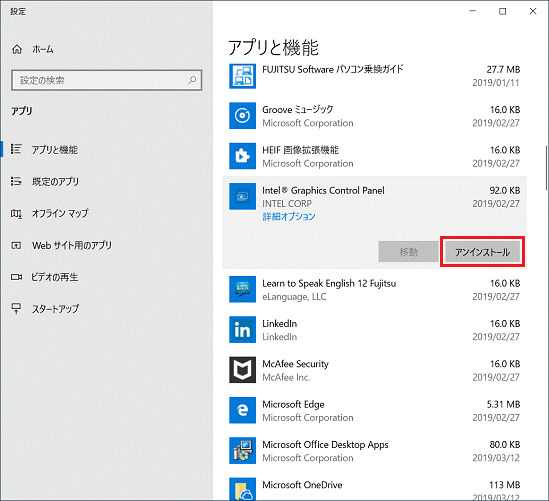Image resolution: width=549 pixels, height=501 pixels.
Task: Click the McAfee Security shield icon
Action: [242, 370]
